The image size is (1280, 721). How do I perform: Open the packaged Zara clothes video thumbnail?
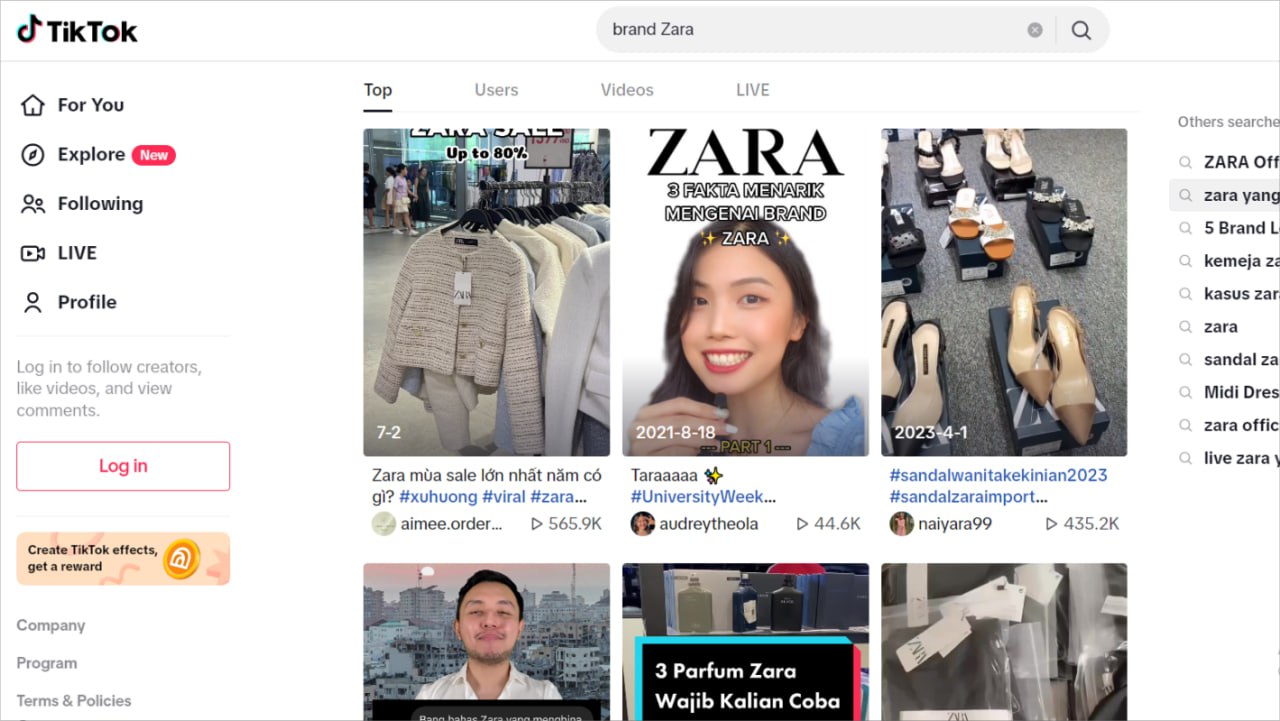click(x=1004, y=641)
